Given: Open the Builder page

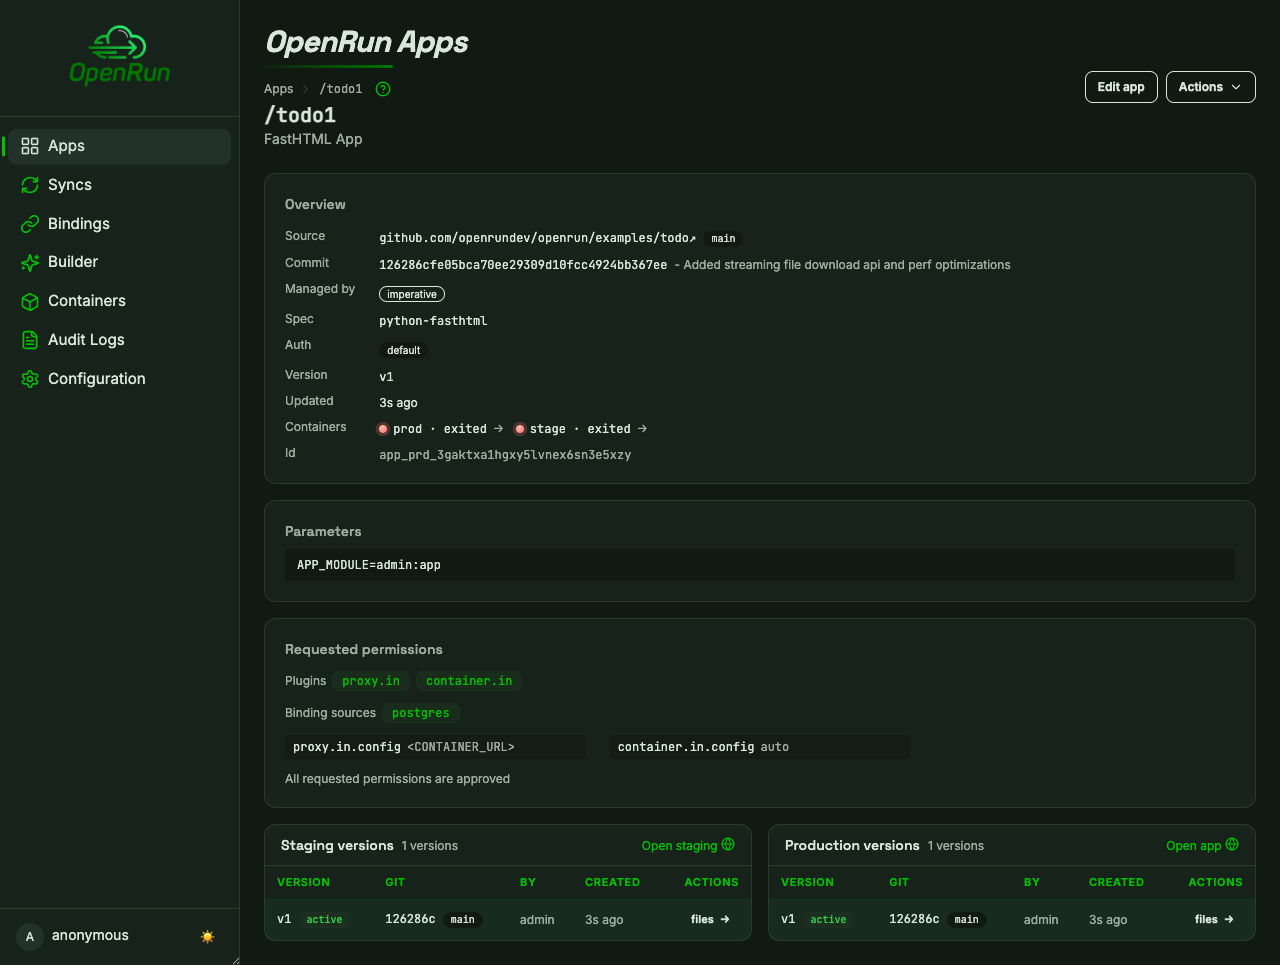Looking at the screenshot, I should pyautogui.click(x=119, y=262).
